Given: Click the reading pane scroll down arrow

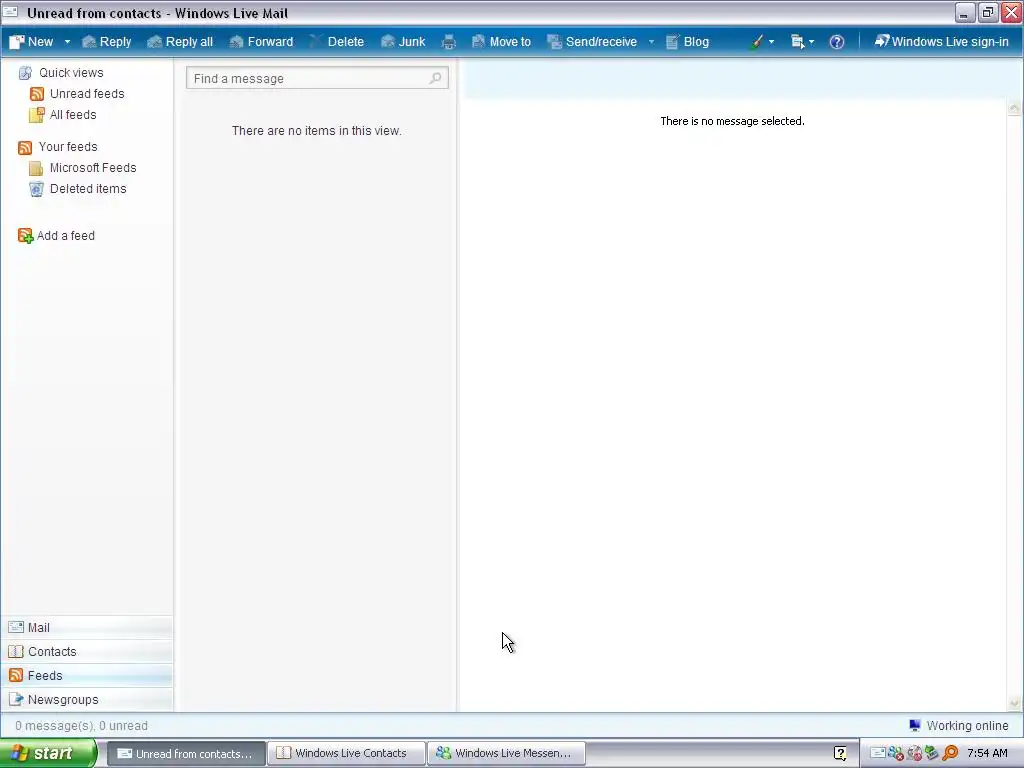Looking at the screenshot, I should [x=1014, y=703].
